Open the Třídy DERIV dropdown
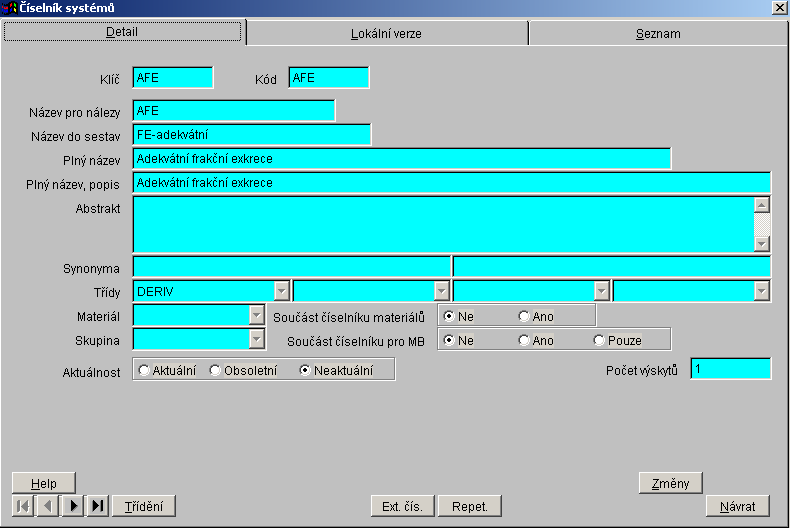This screenshot has height=528, width=790. 281,291
